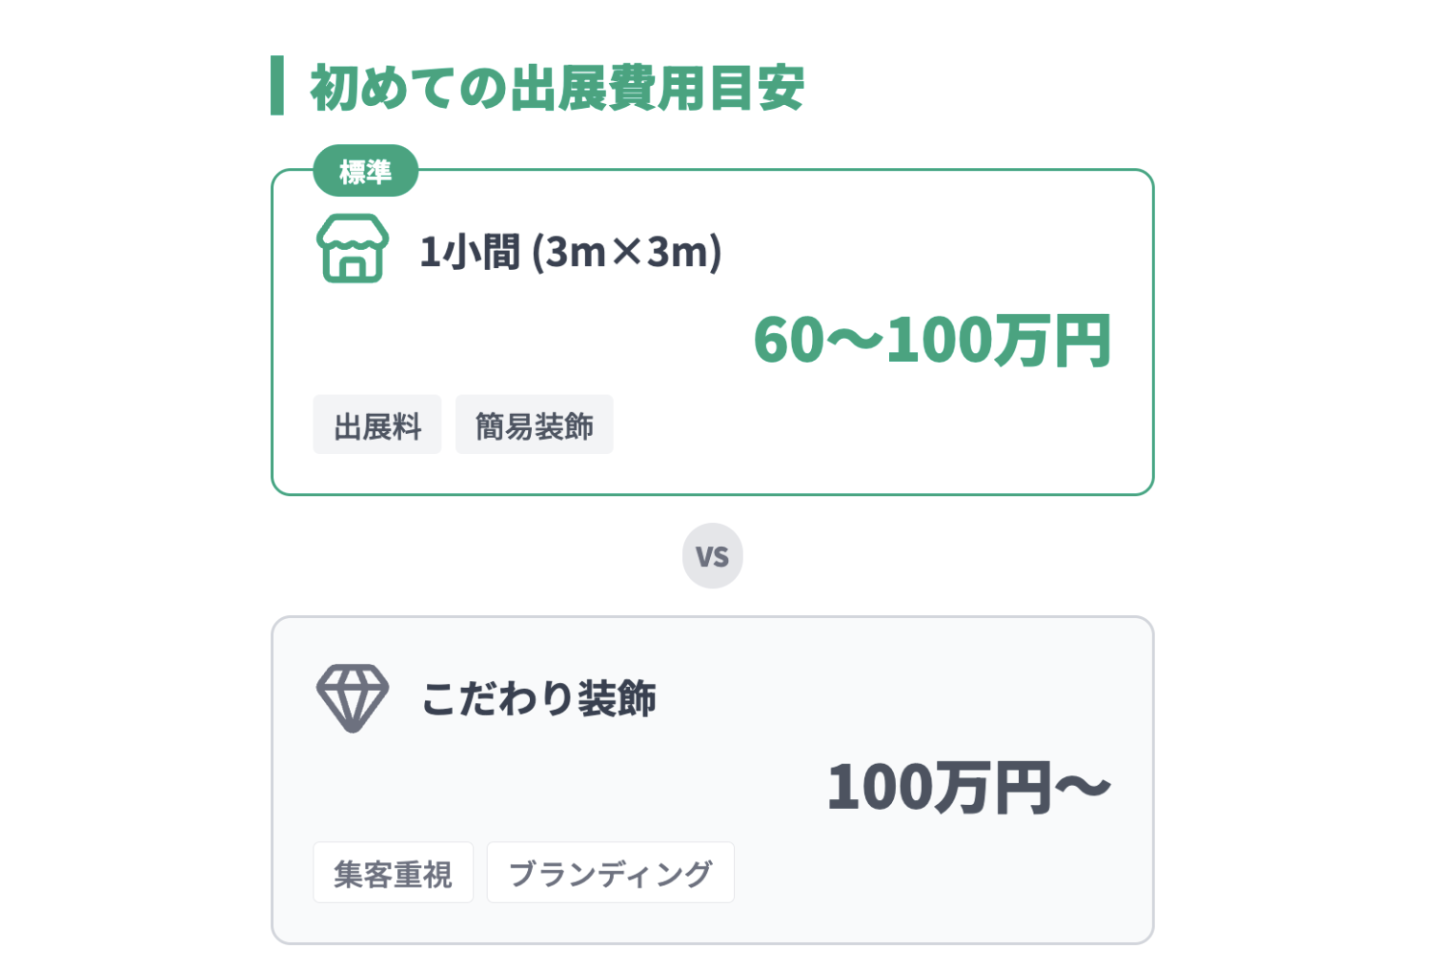Click the (3m×3m) booth dimensions text
The image size is (1452, 960).
point(626,252)
